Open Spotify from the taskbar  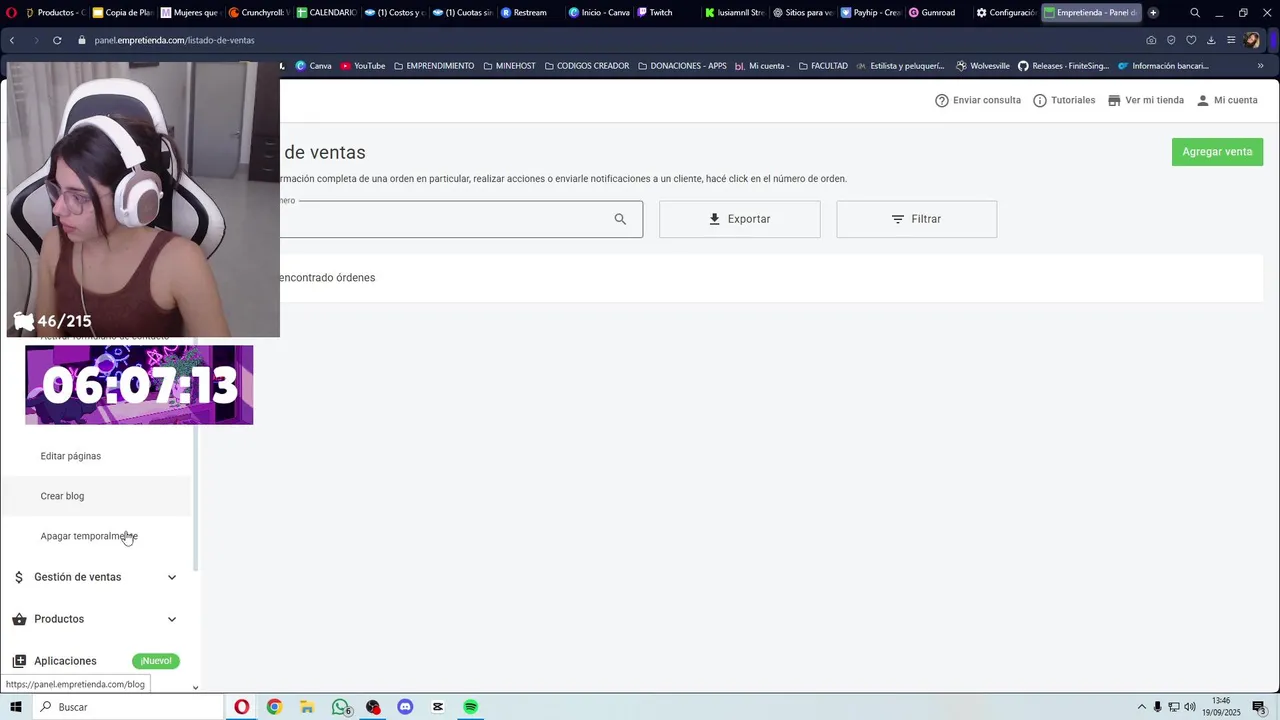470,707
